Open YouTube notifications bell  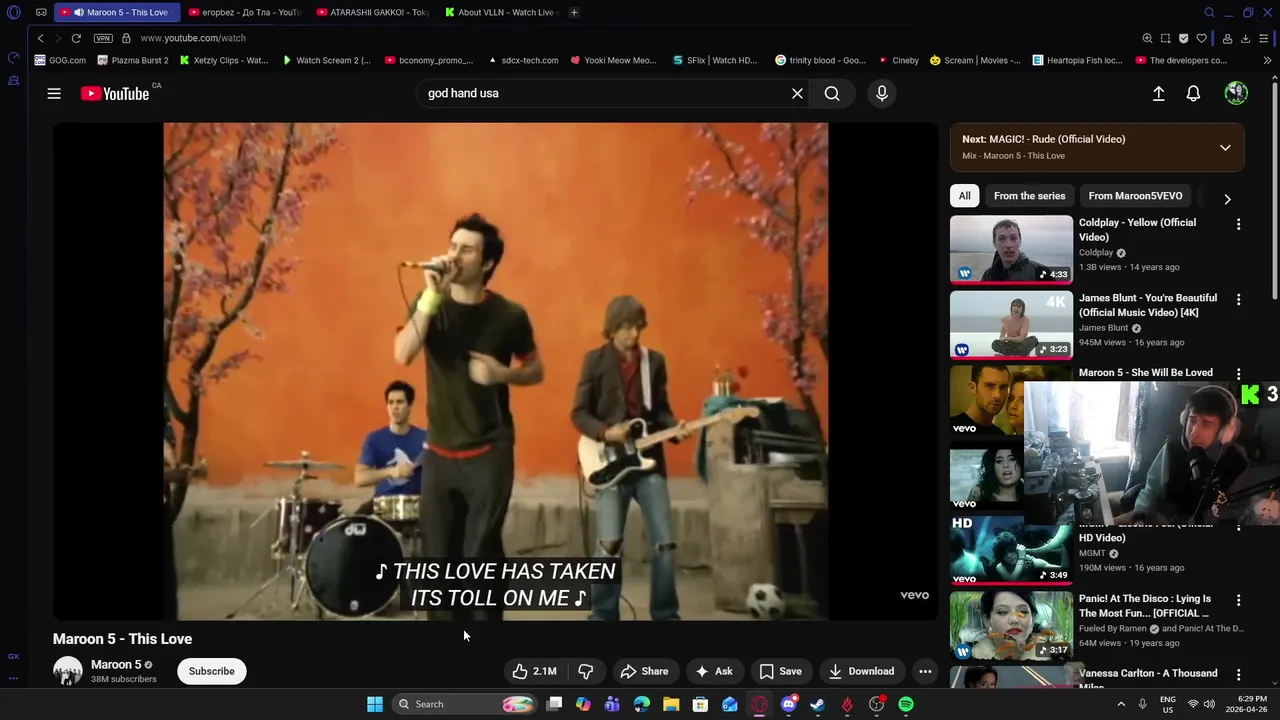1193,93
